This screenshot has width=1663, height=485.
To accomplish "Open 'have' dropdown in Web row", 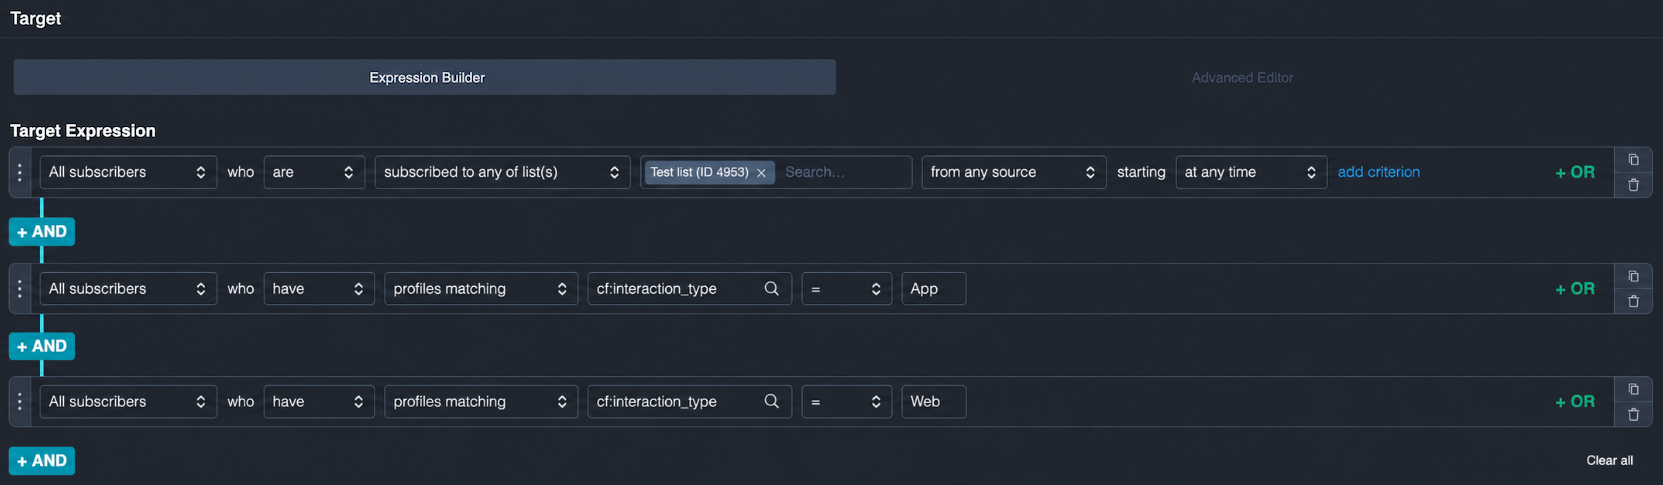I will (319, 402).
